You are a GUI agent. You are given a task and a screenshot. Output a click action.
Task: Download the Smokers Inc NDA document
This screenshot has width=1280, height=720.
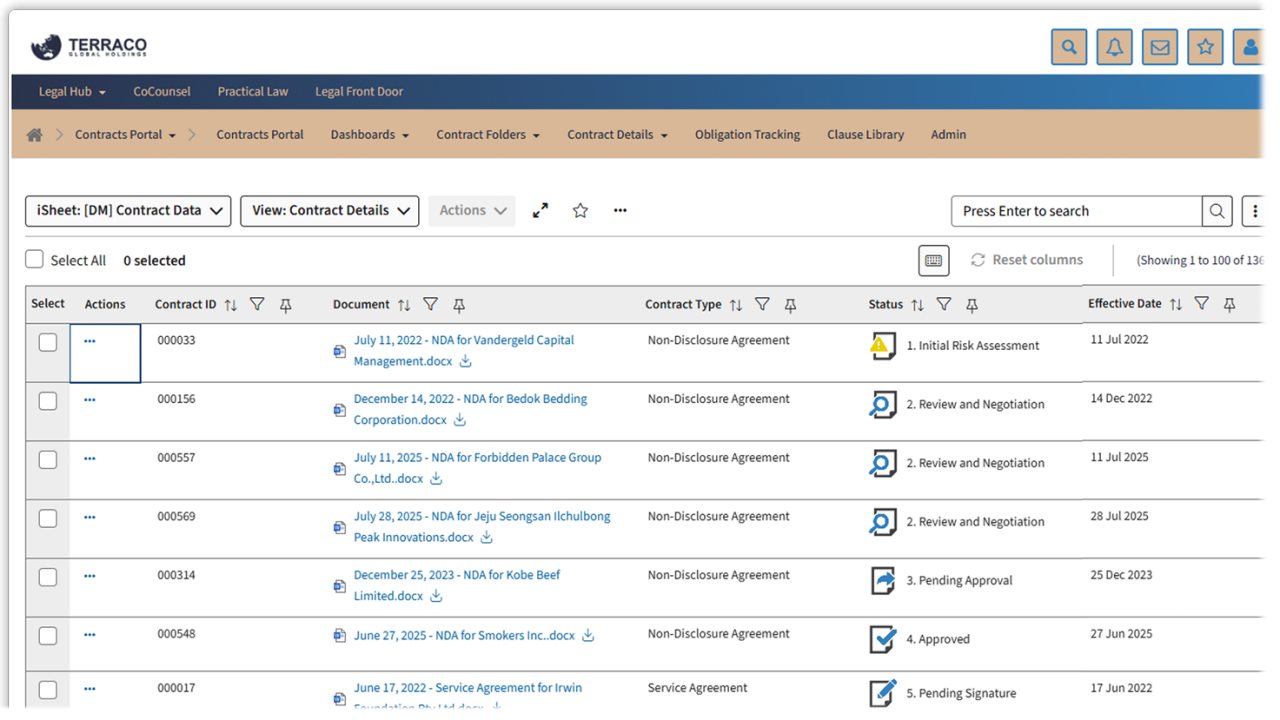[588, 636]
